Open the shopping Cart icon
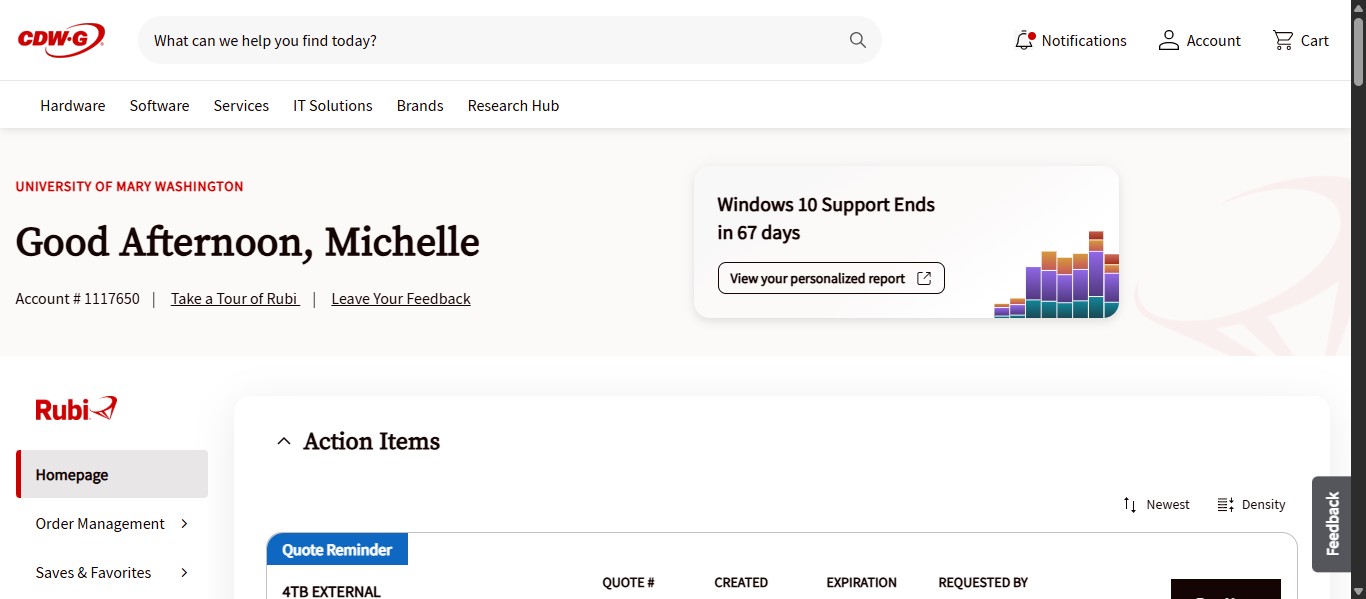Viewport: 1366px width, 599px height. pos(1282,41)
